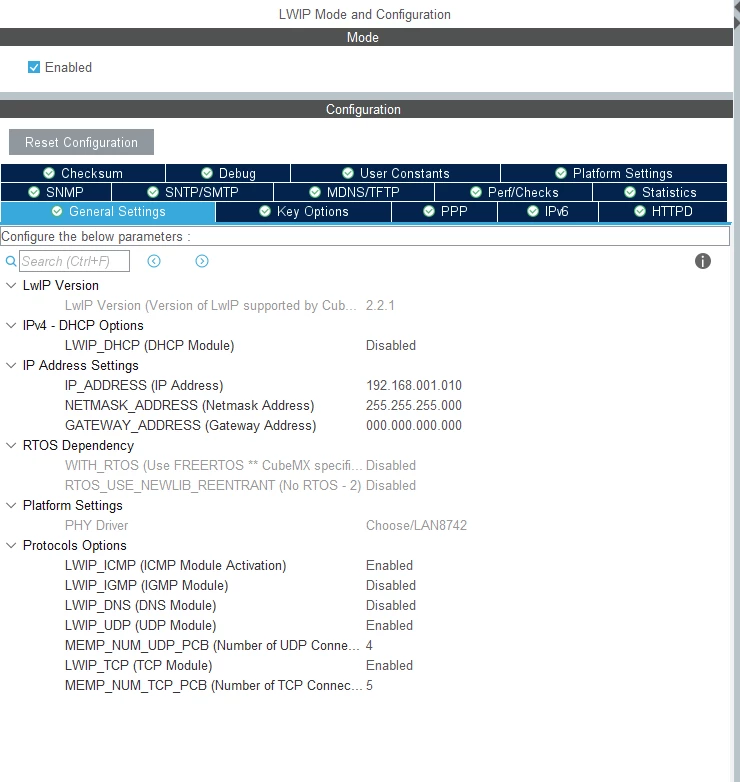Viewport: 740px width, 782px height.
Task: Collapse IP Address Settings section
Action: [x=10, y=365]
